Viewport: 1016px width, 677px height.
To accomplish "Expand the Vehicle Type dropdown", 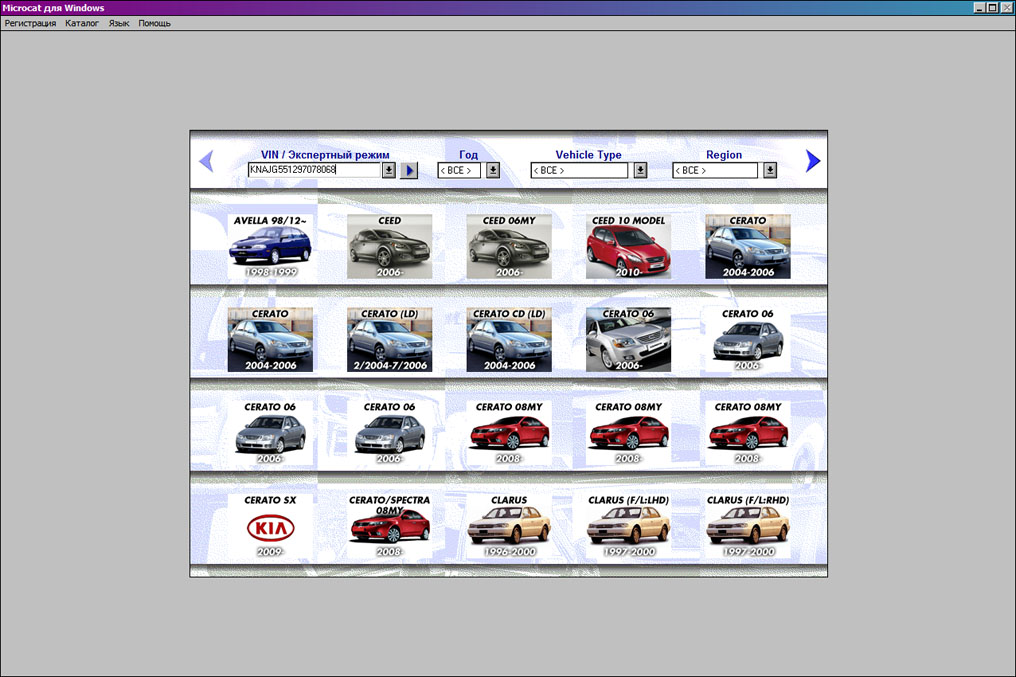I will 640,171.
